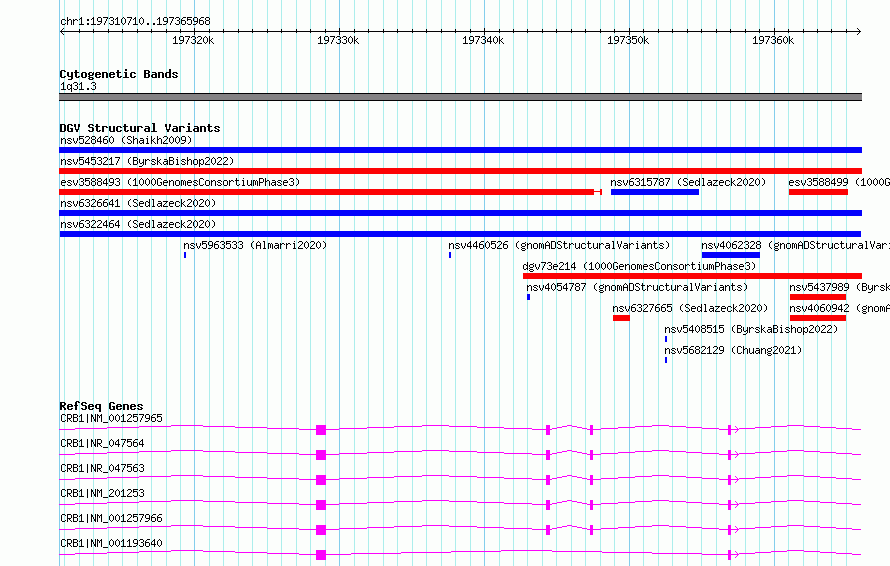Click CRB1|NM_001257966 transcript label

click(111, 518)
